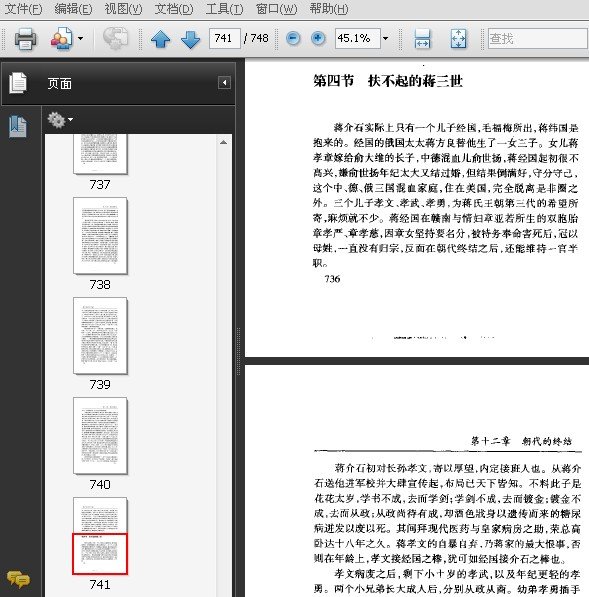
Task: Open the 文件(F) menu
Action: pyautogui.click(x=23, y=9)
